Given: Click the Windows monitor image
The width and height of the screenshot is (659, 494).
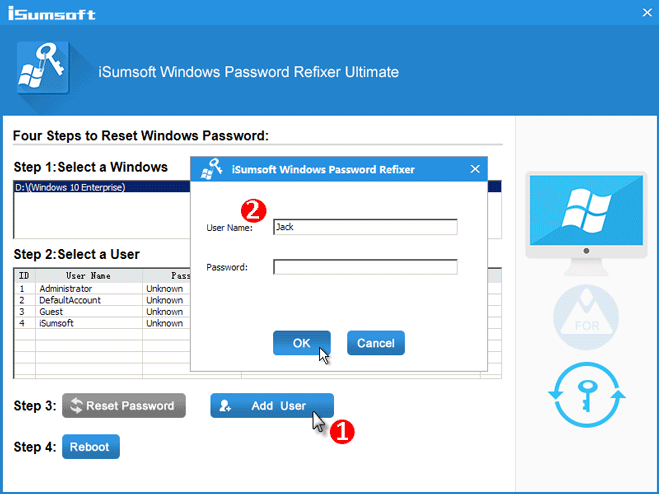Looking at the screenshot, I should pos(586,223).
